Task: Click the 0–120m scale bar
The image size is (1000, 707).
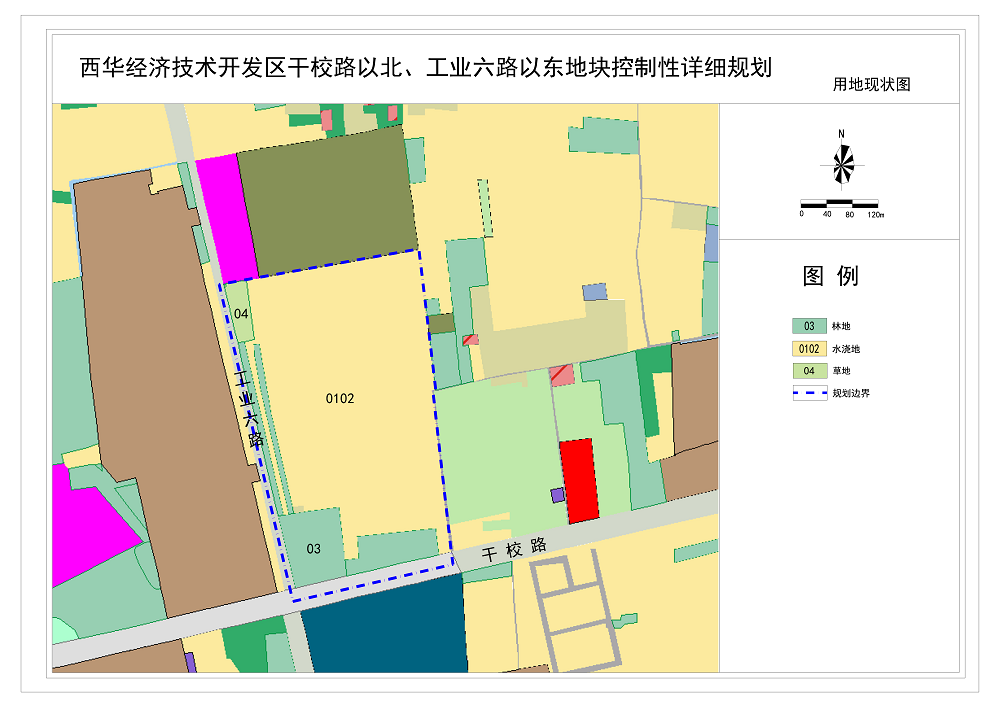Action: pyautogui.click(x=840, y=204)
